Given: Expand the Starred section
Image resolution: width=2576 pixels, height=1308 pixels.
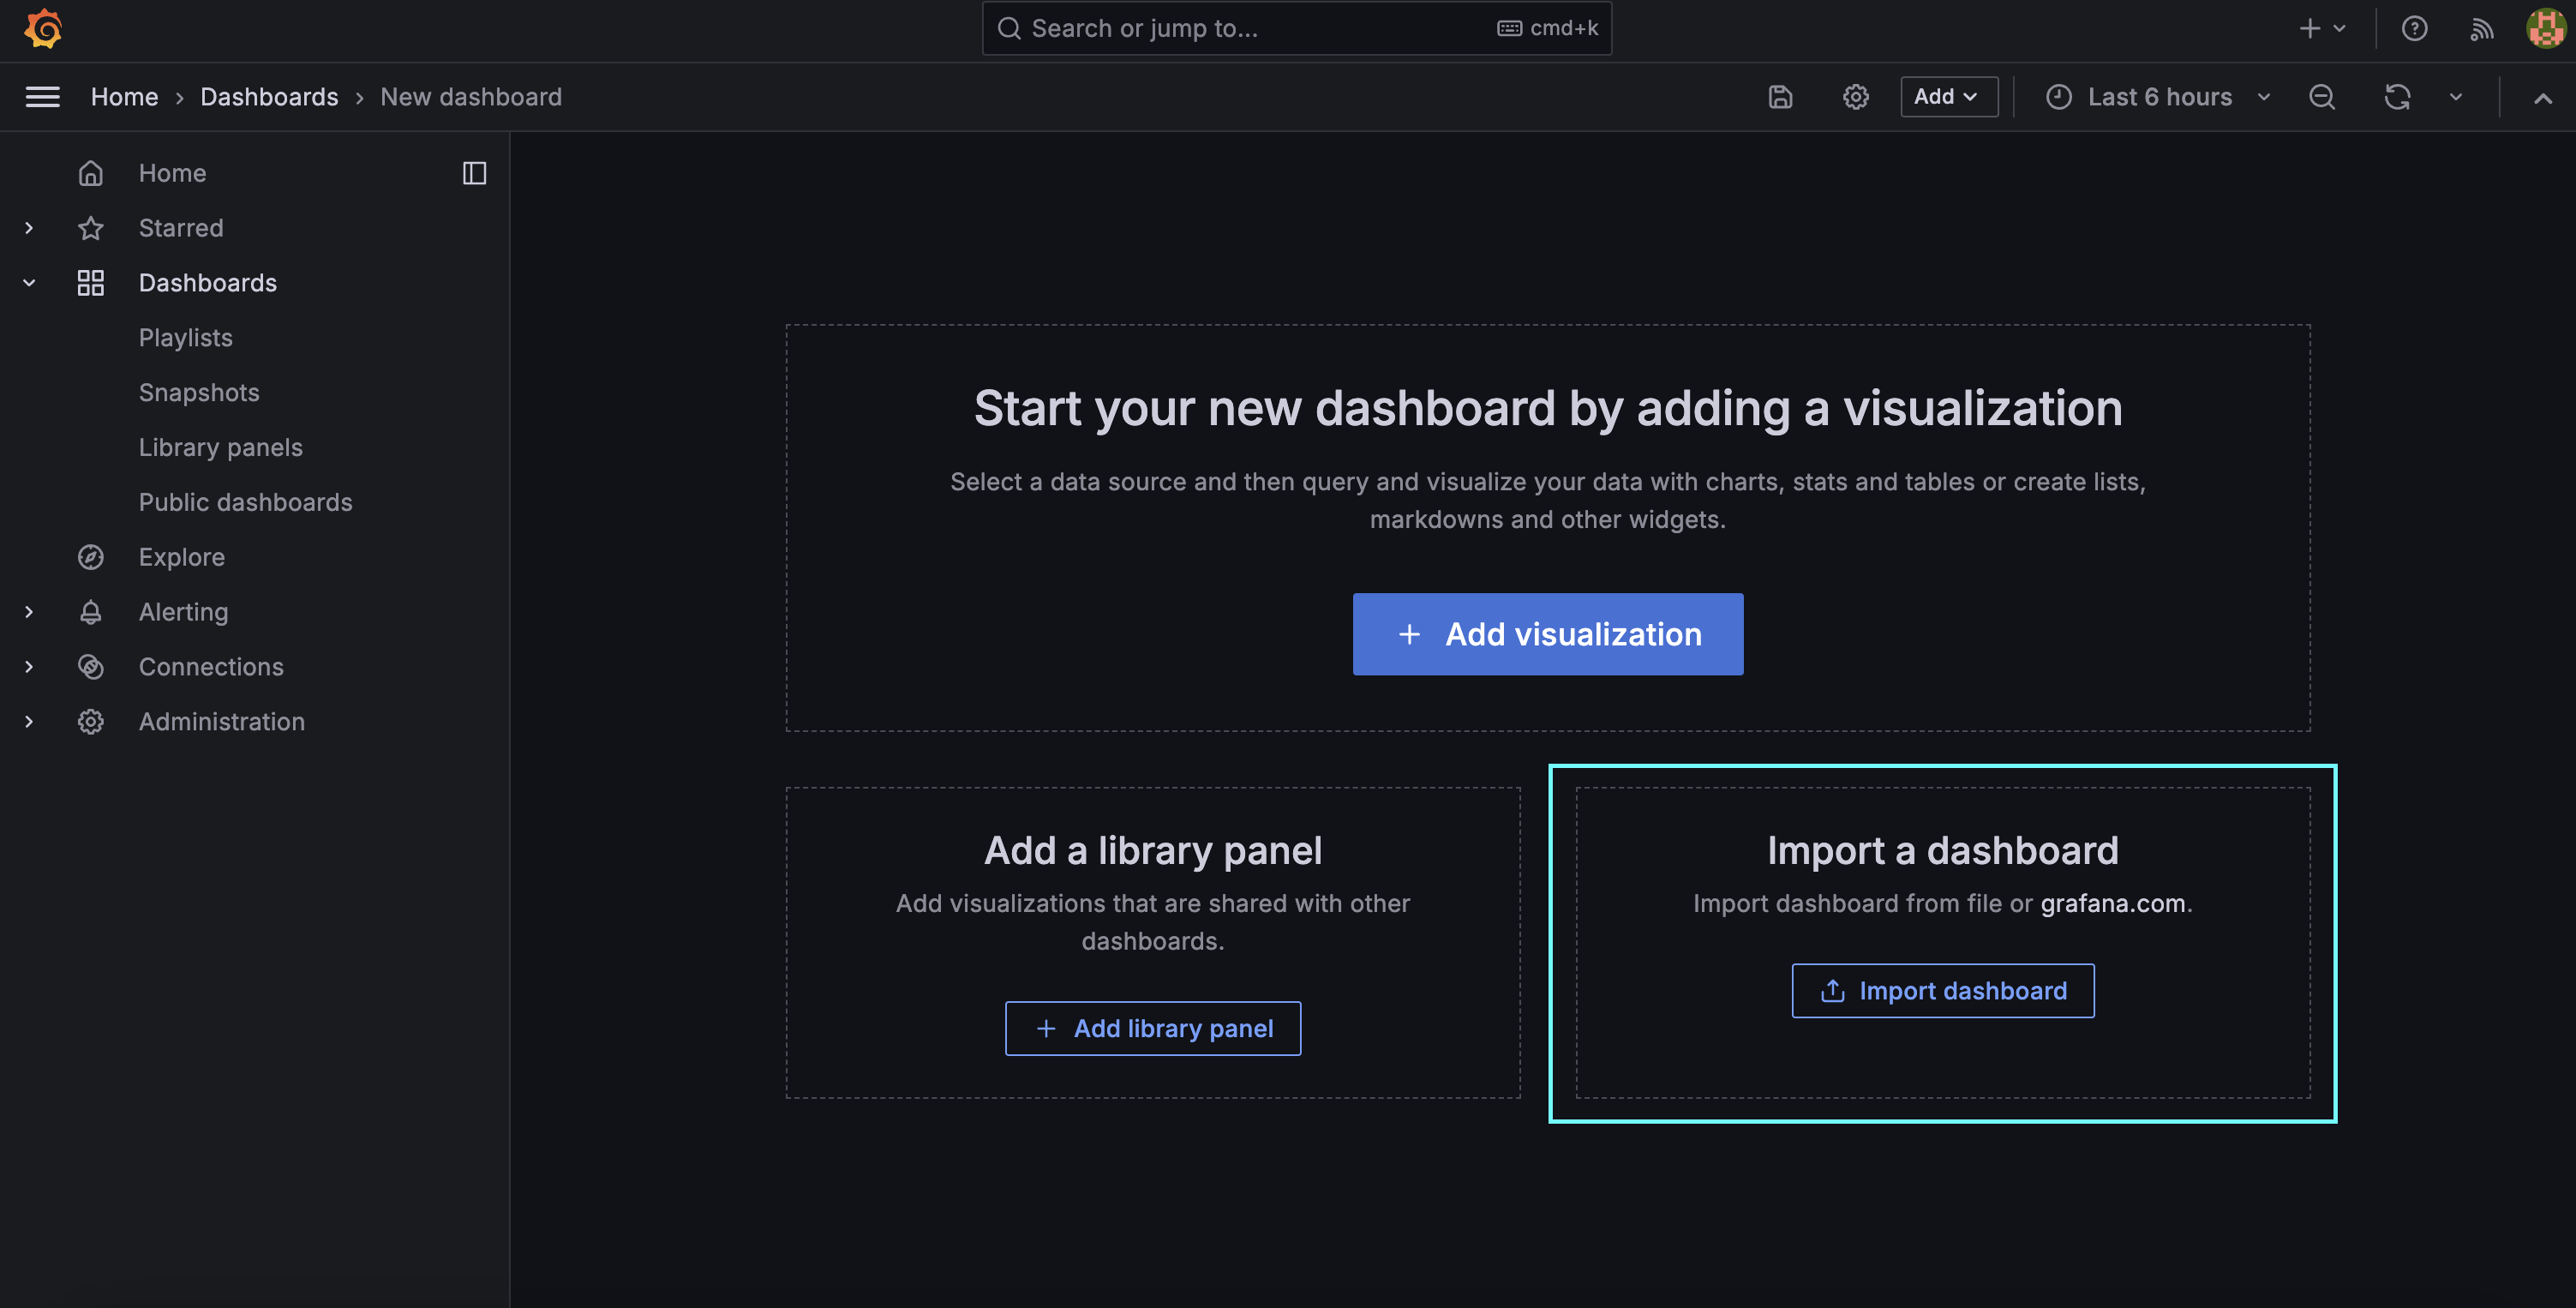Looking at the screenshot, I should [x=29, y=228].
